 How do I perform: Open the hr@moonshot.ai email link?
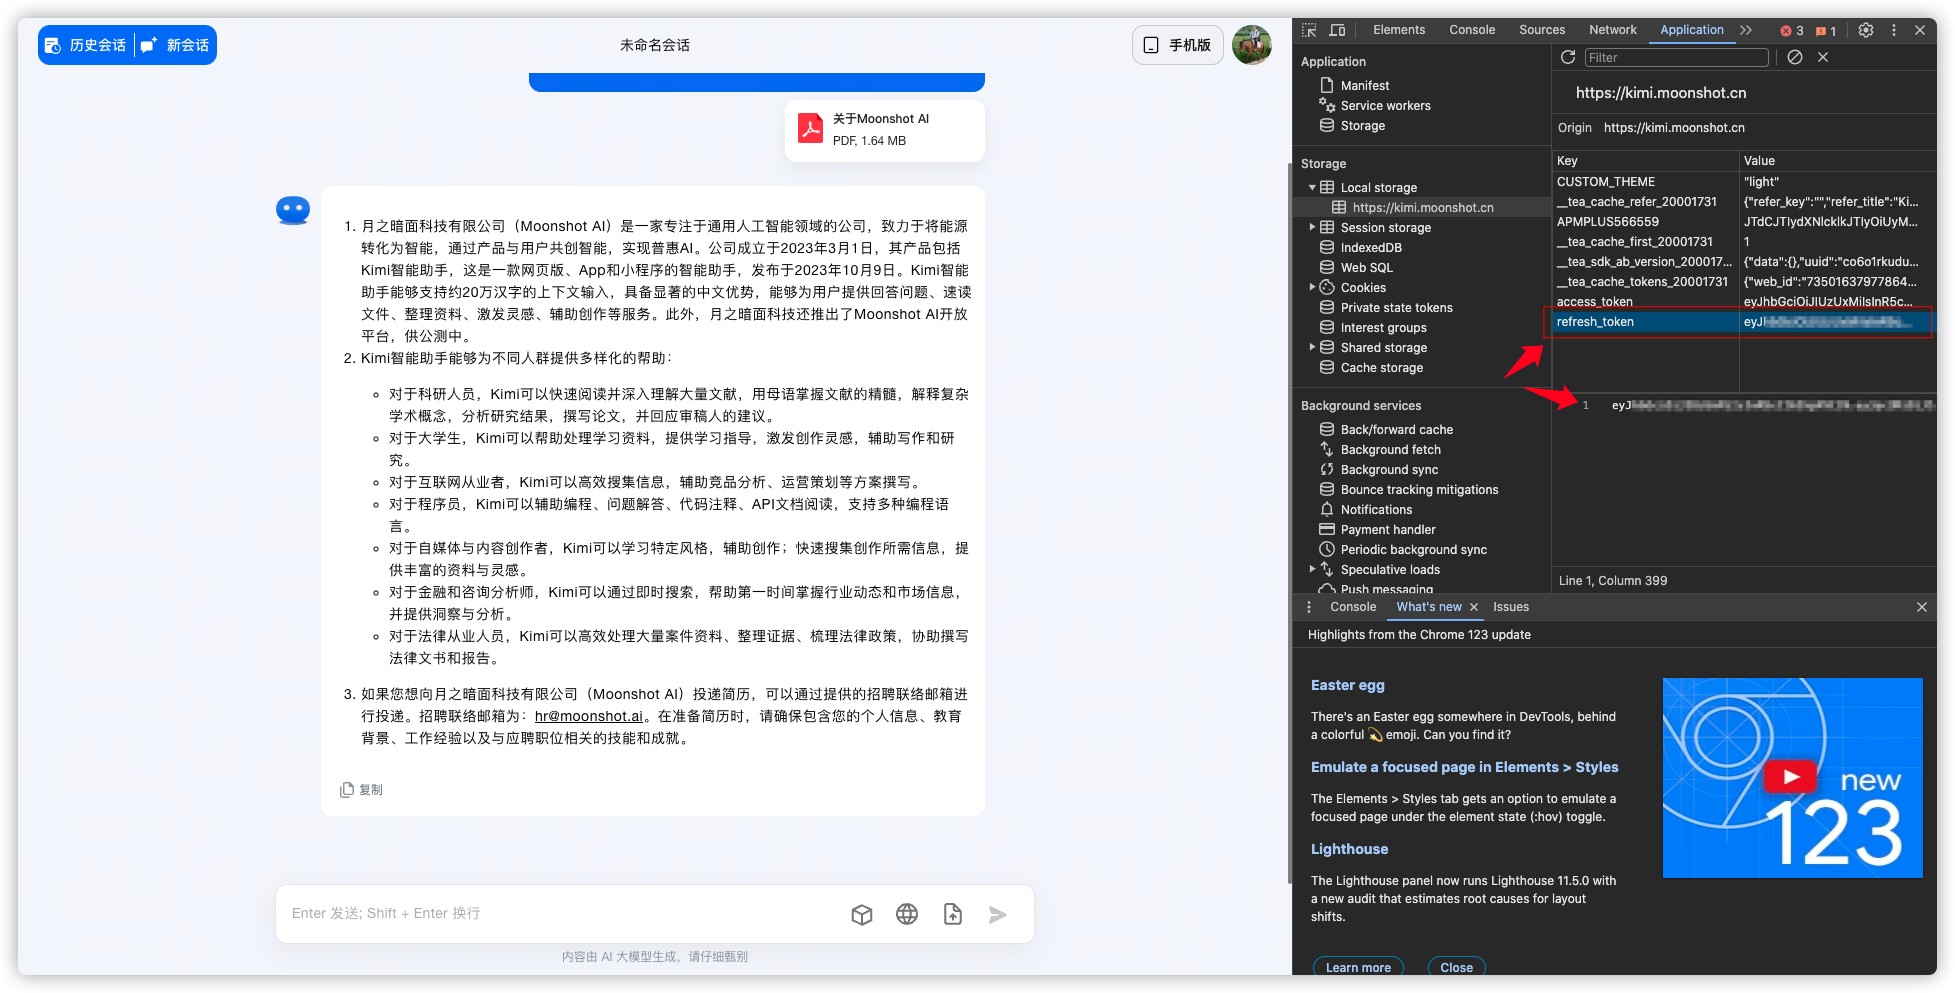pos(588,716)
